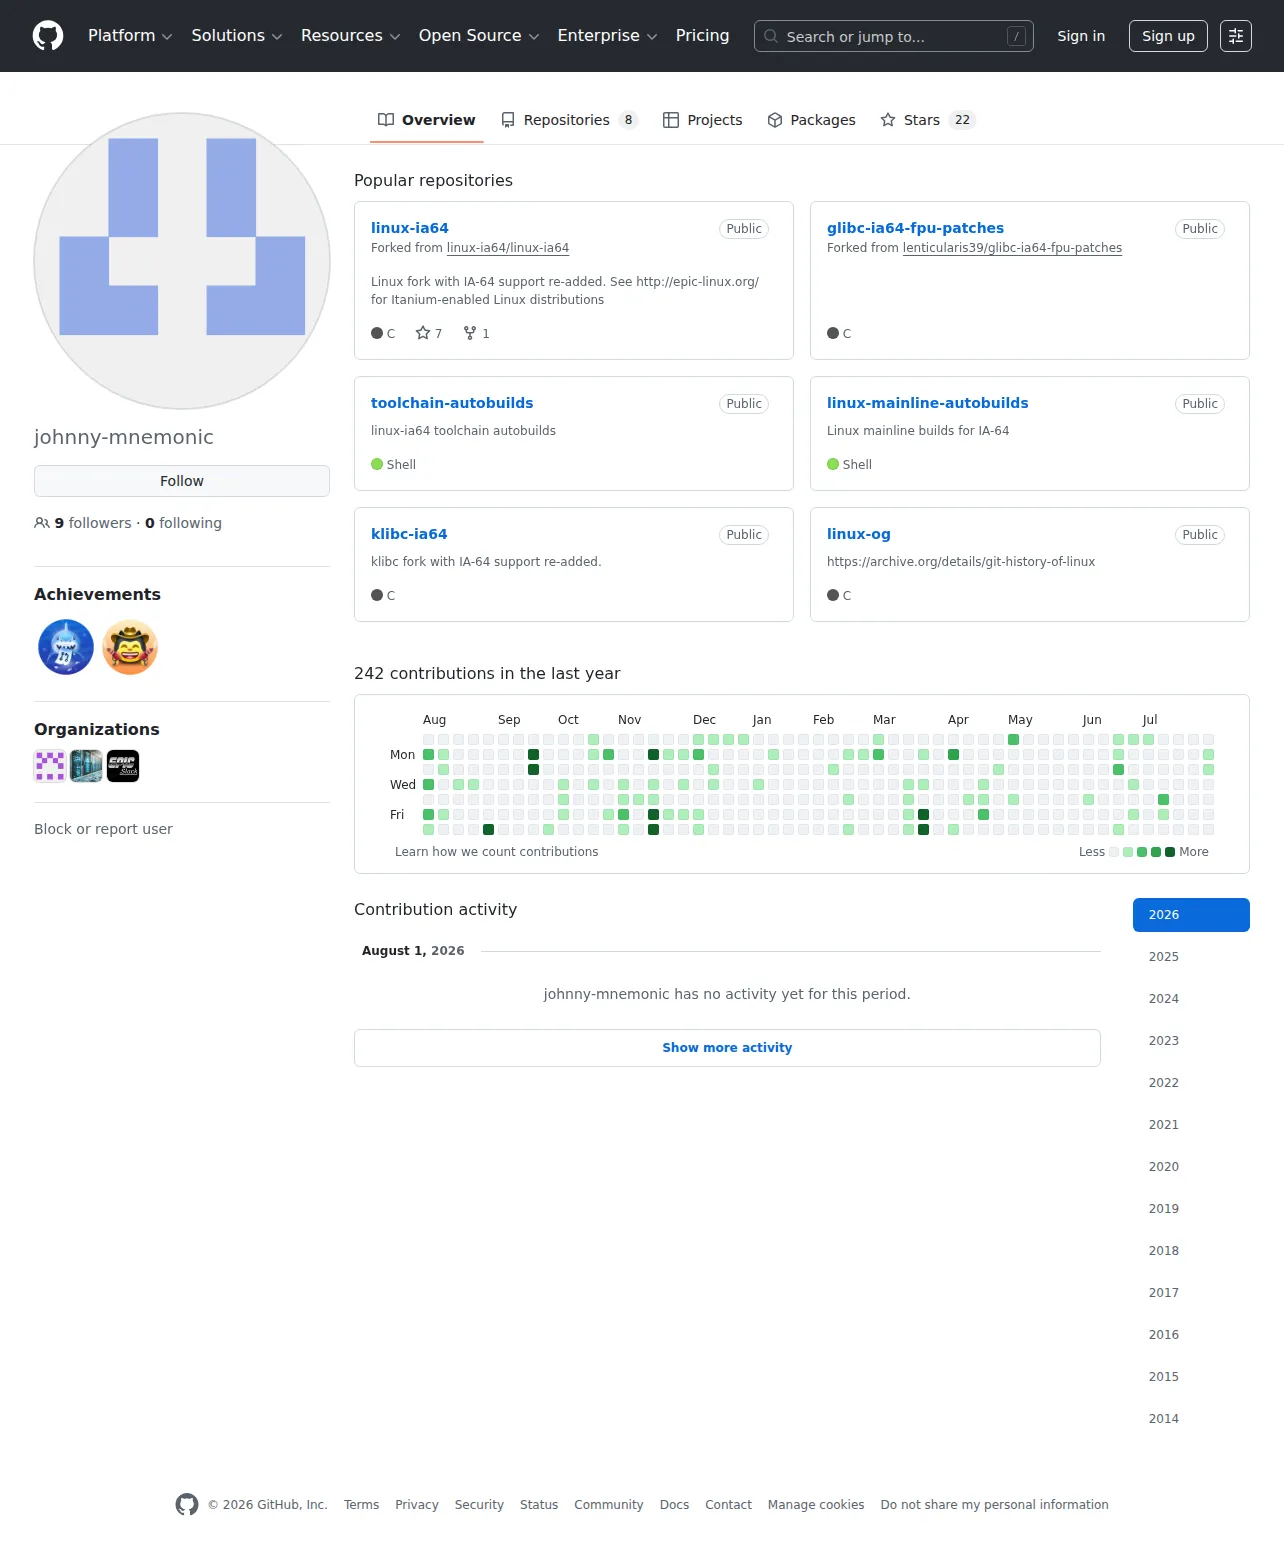The height and width of the screenshot is (1558, 1284).
Task: View stargazers of linux-ia64 via star icon
Action: (x=429, y=333)
